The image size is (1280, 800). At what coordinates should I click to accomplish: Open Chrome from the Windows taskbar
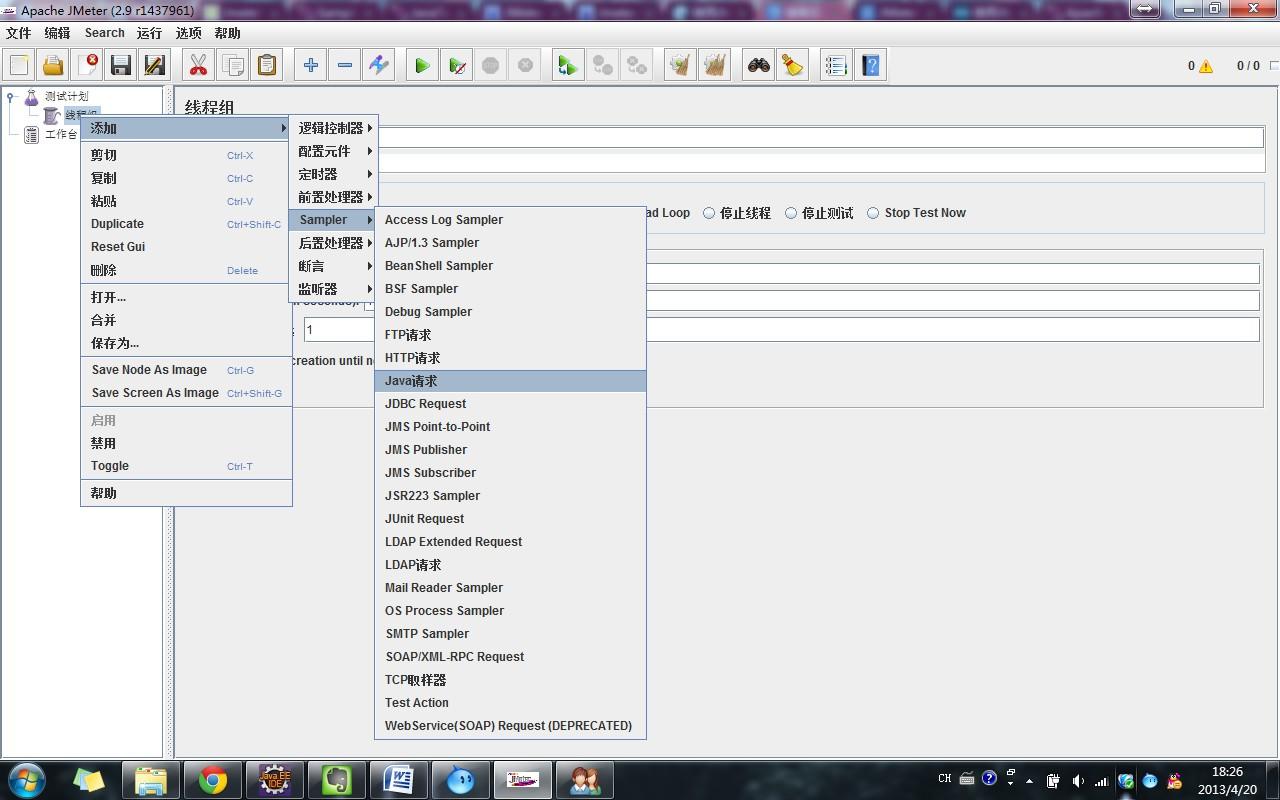[x=212, y=780]
